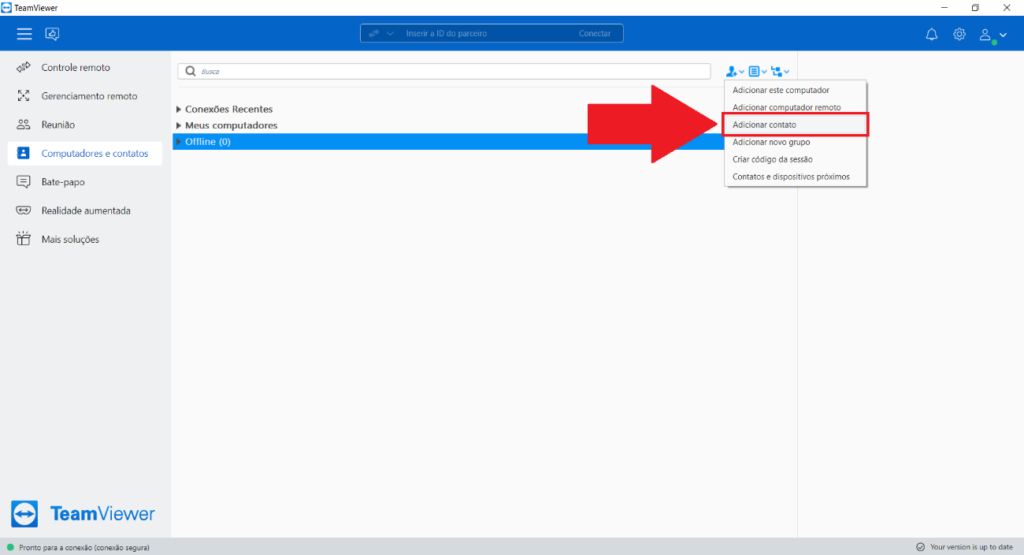Open Controle remoto in the sidebar
The height and width of the screenshot is (555, 1024).
[x=75, y=68]
